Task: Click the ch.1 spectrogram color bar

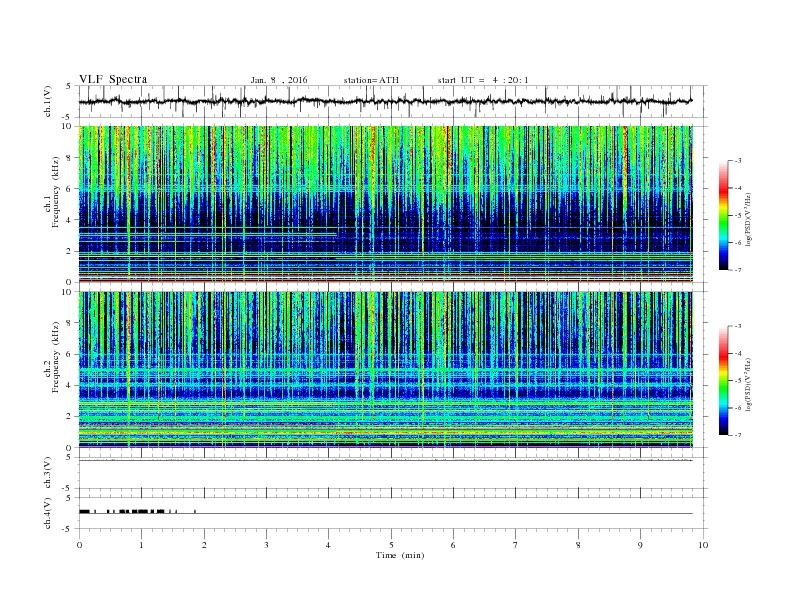Action: 723,215
